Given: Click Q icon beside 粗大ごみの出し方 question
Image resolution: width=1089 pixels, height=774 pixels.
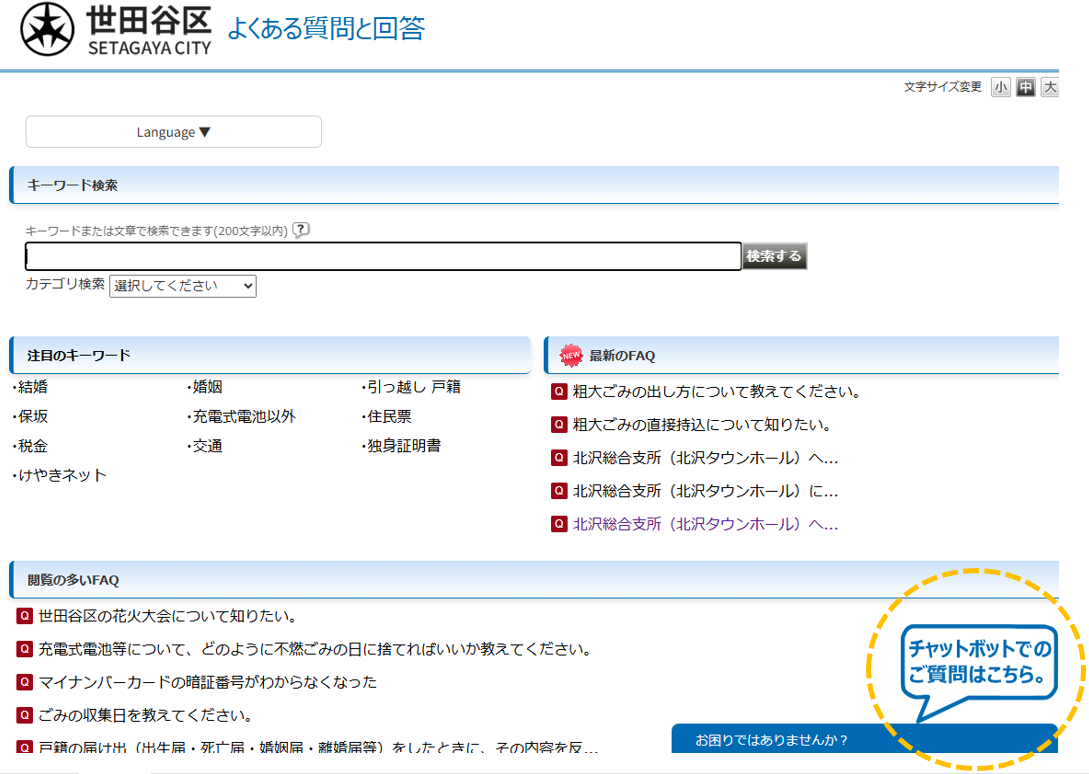Looking at the screenshot, I should (x=559, y=392).
